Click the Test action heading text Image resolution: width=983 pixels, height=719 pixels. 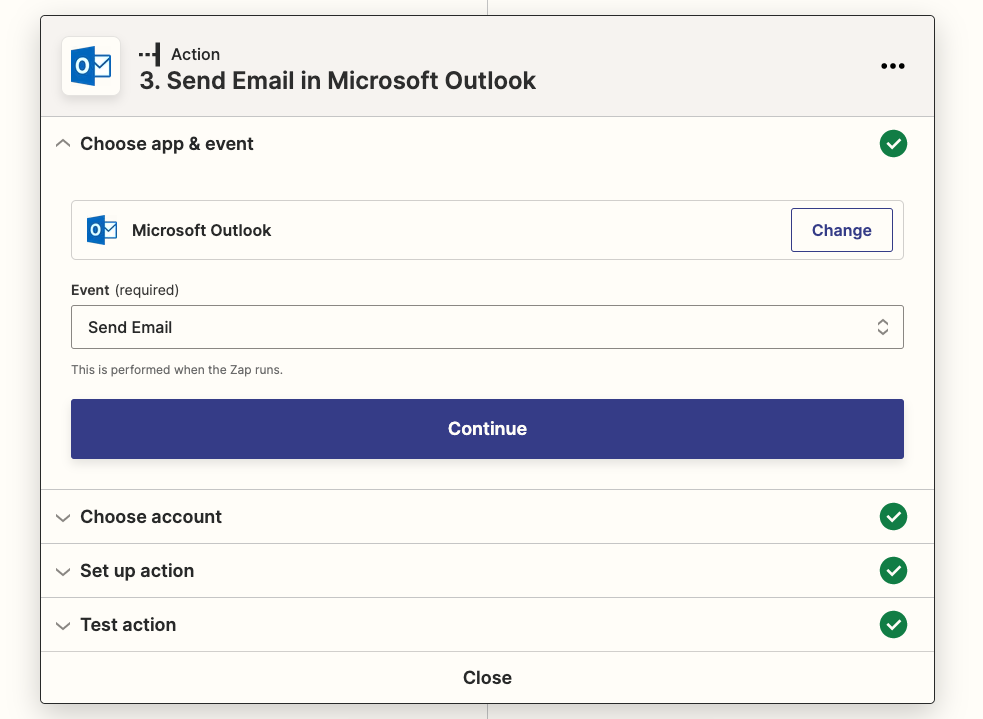(129, 624)
